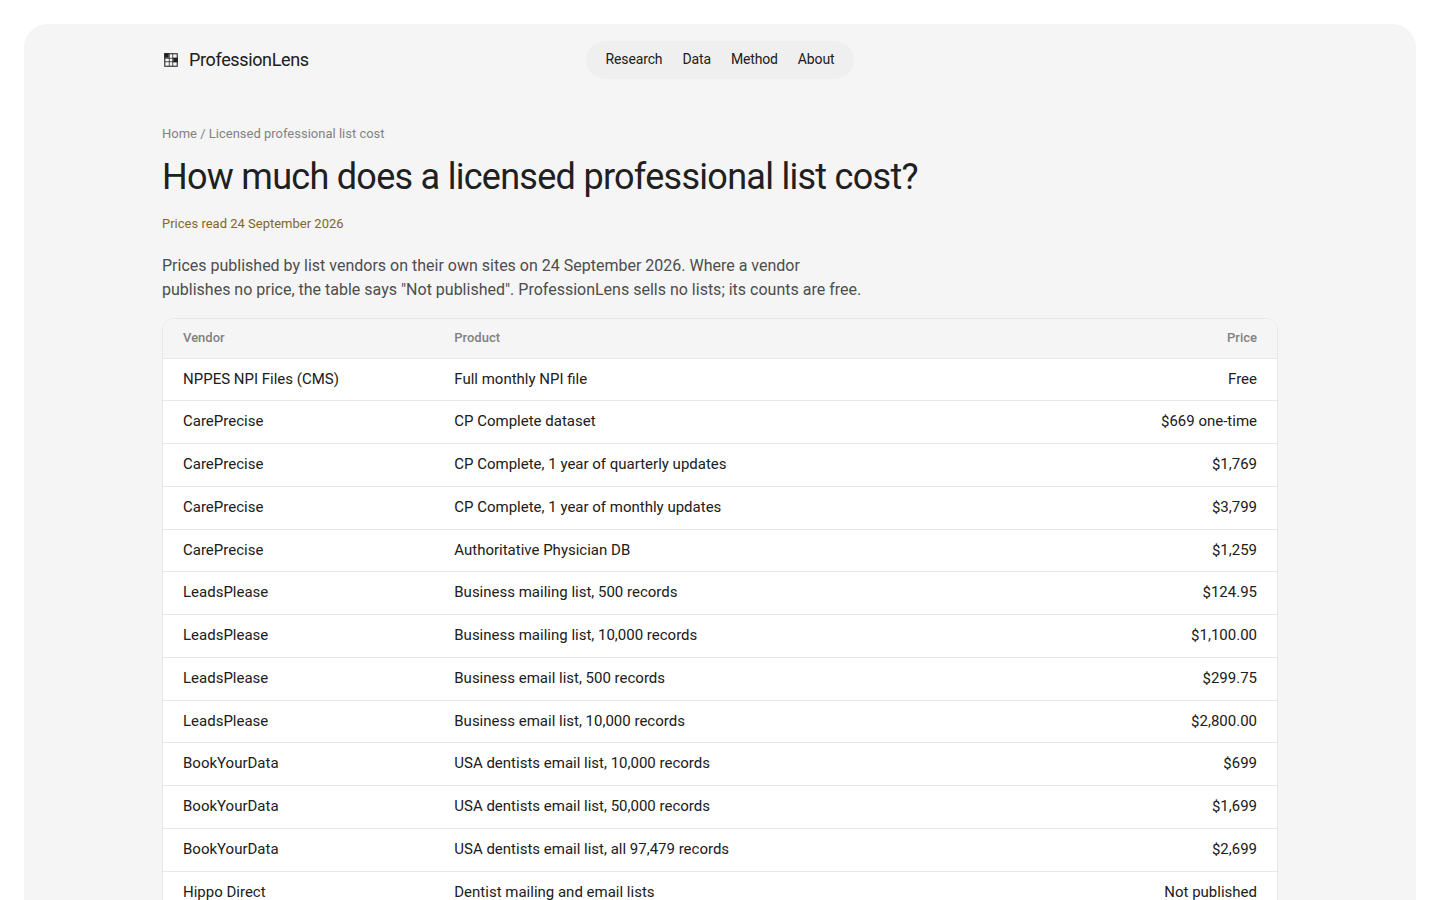Click the 'Free' price cell

click(1242, 379)
